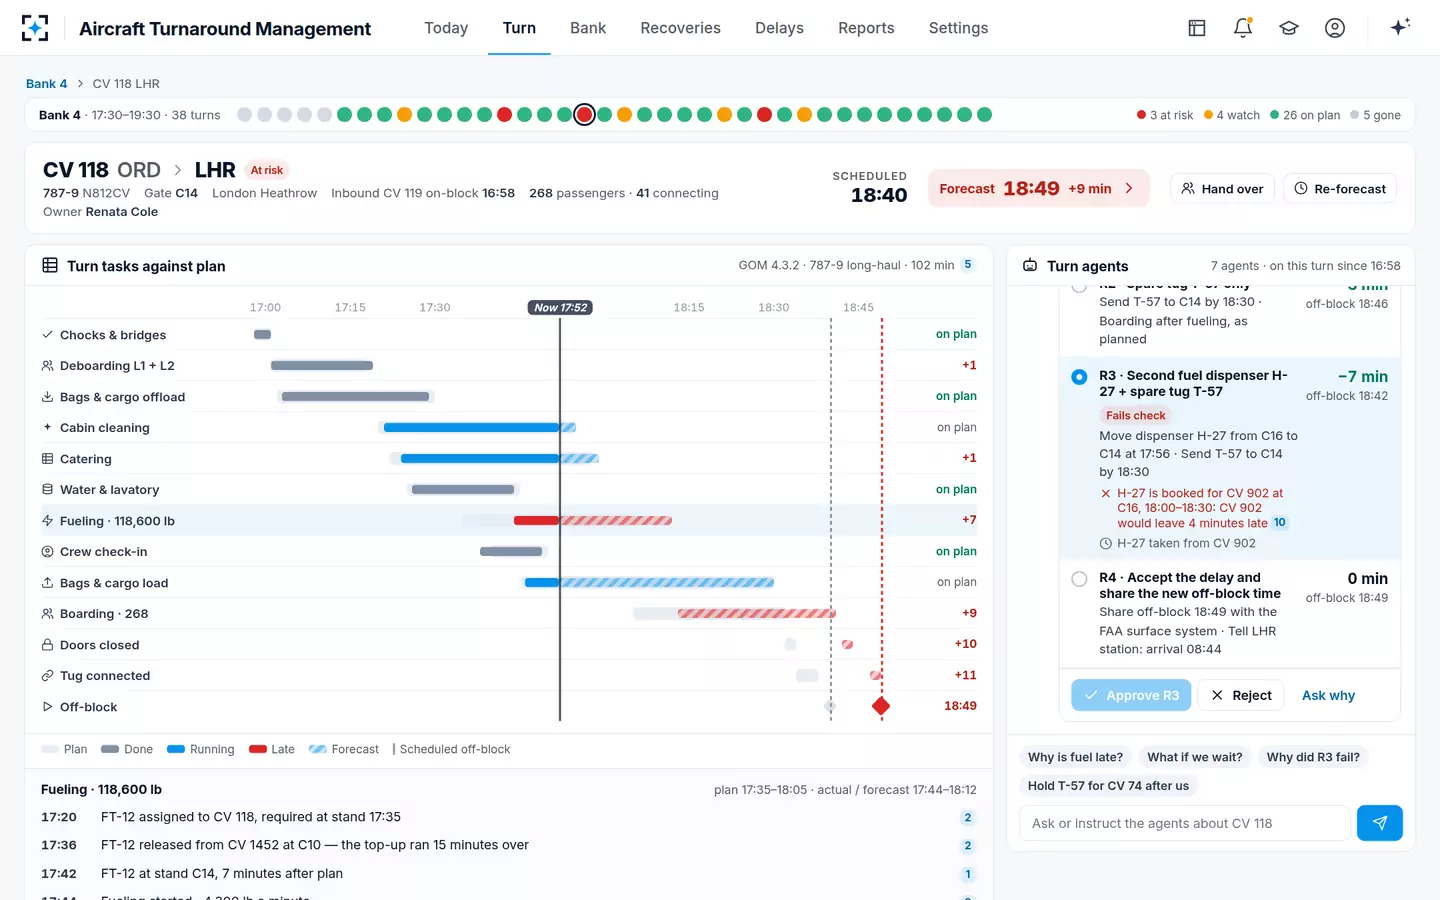Choose the 'What if we wait?' suggestion
The image size is (1440, 900).
(1195, 757)
